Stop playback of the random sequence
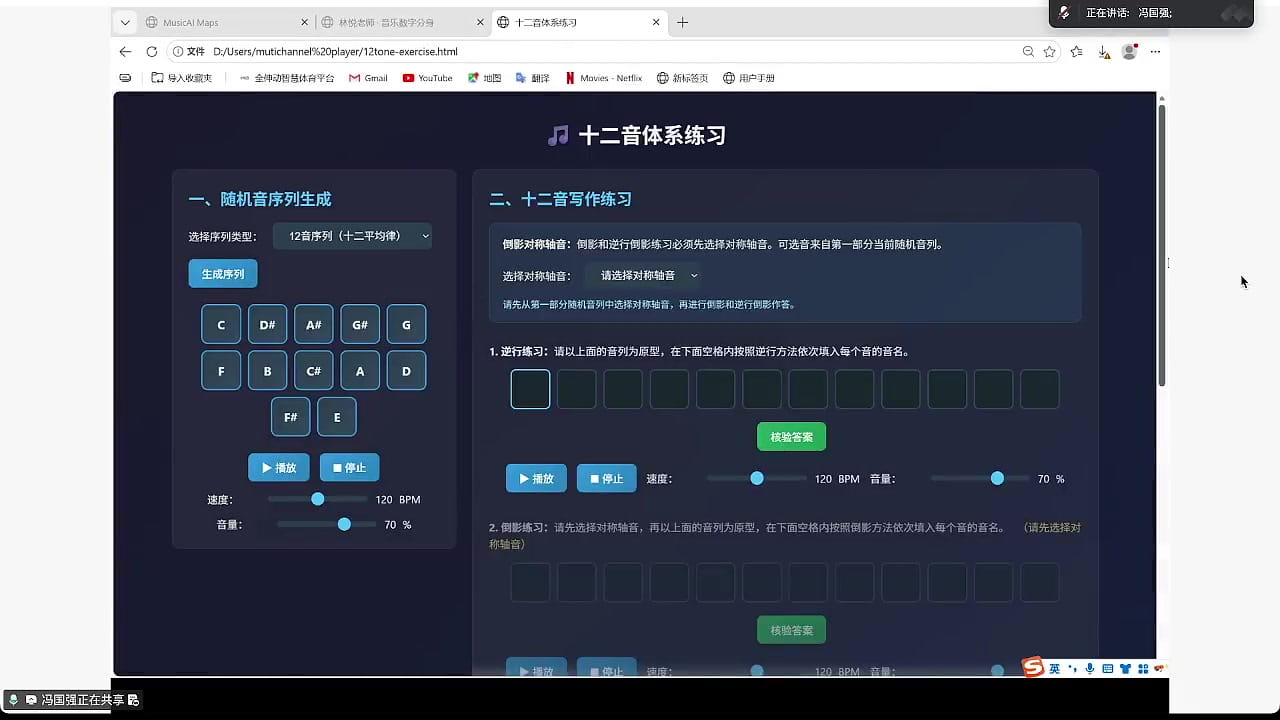 (349, 467)
